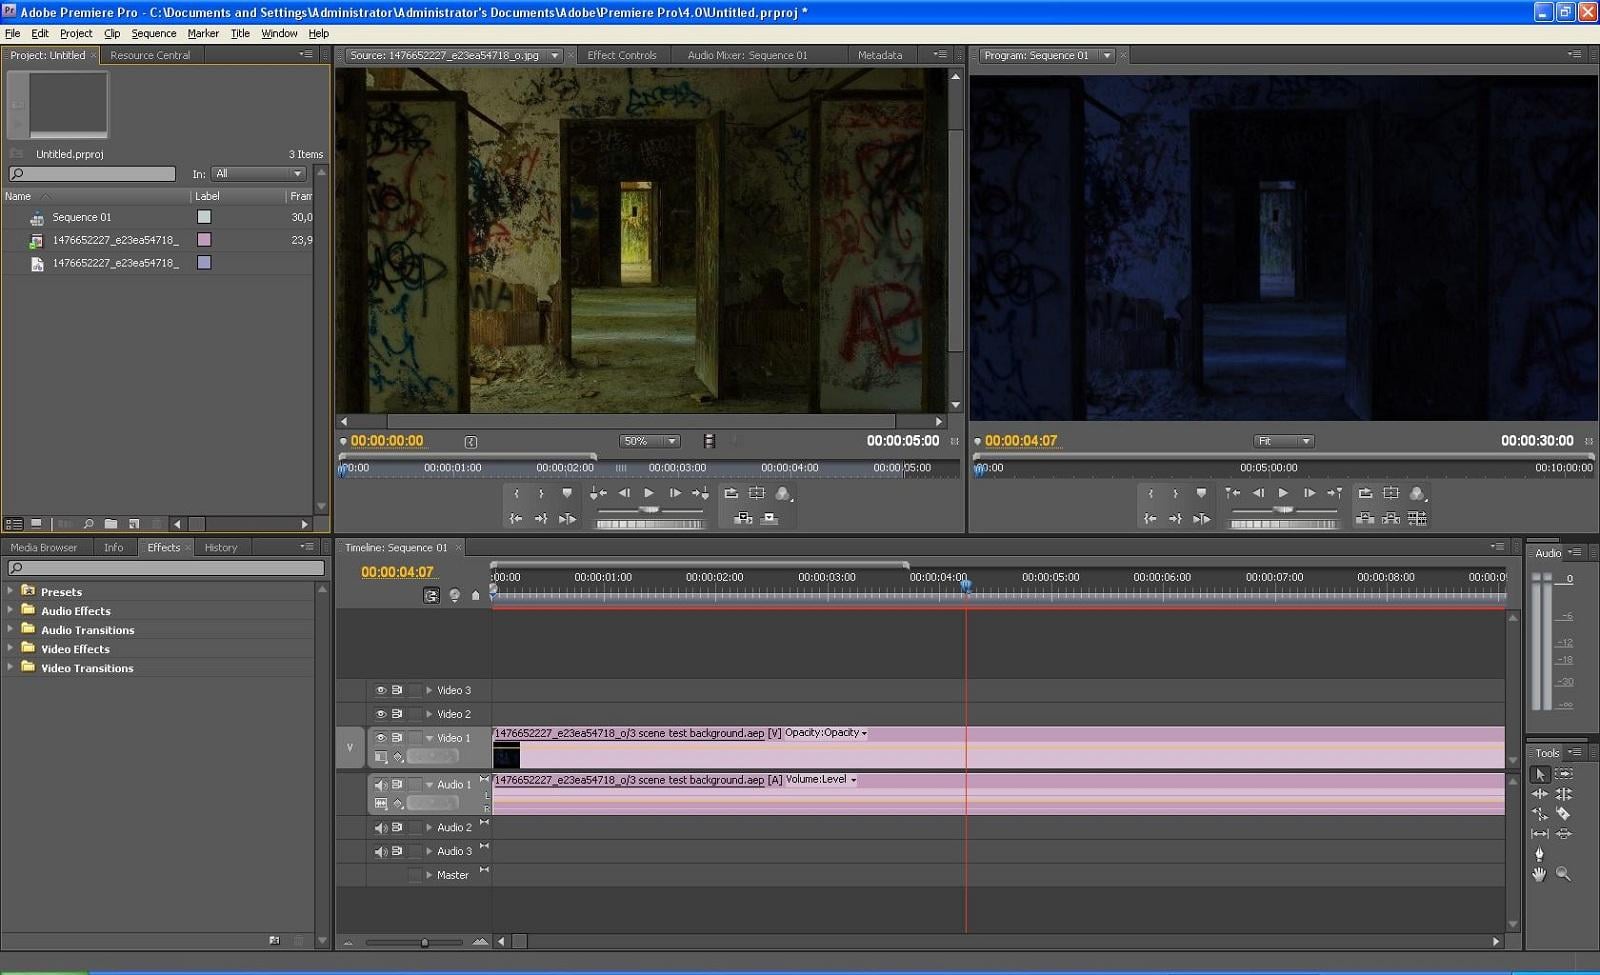This screenshot has height=975, width=1600.
Task: Select the Pen tool in Tools panel
Action: tap(1539, 854)
